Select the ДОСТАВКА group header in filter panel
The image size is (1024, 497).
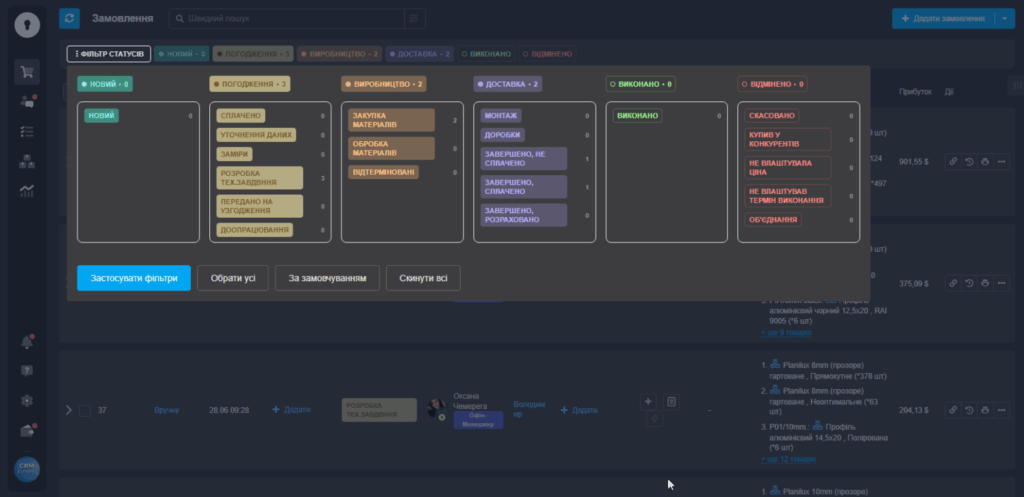(x=509, y=84)
